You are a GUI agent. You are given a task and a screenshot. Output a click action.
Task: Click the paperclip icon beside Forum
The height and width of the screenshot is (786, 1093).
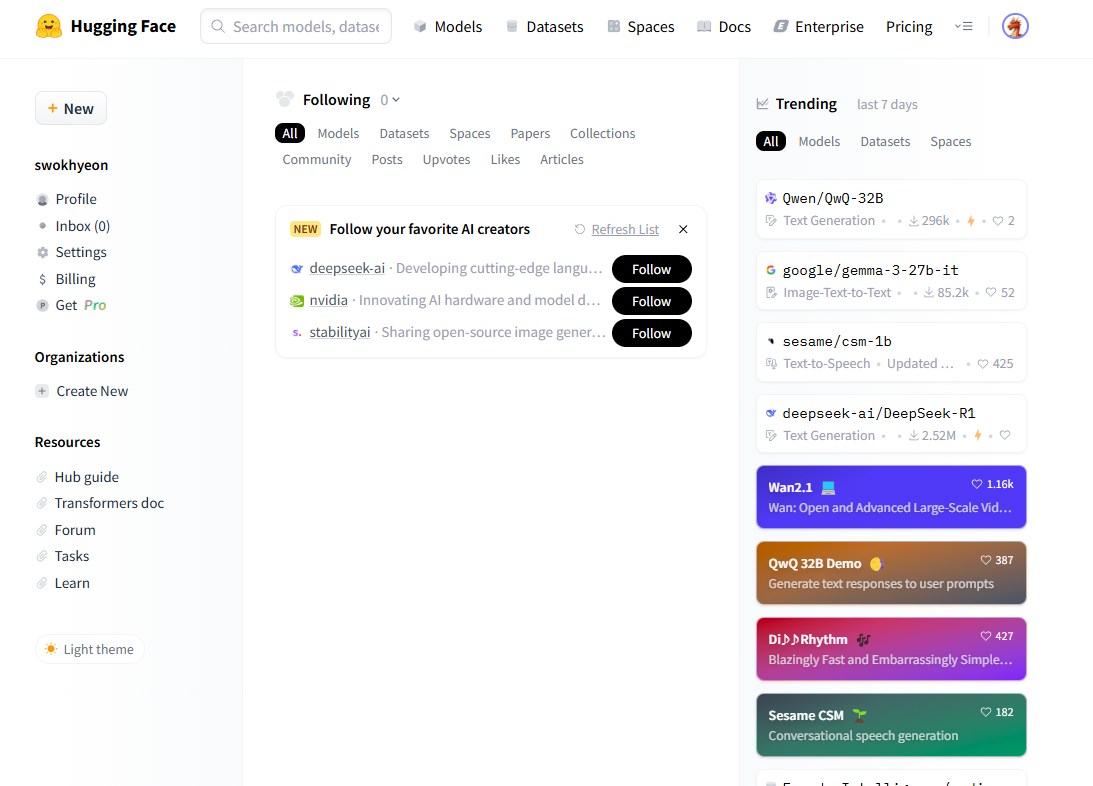point(42,530)
